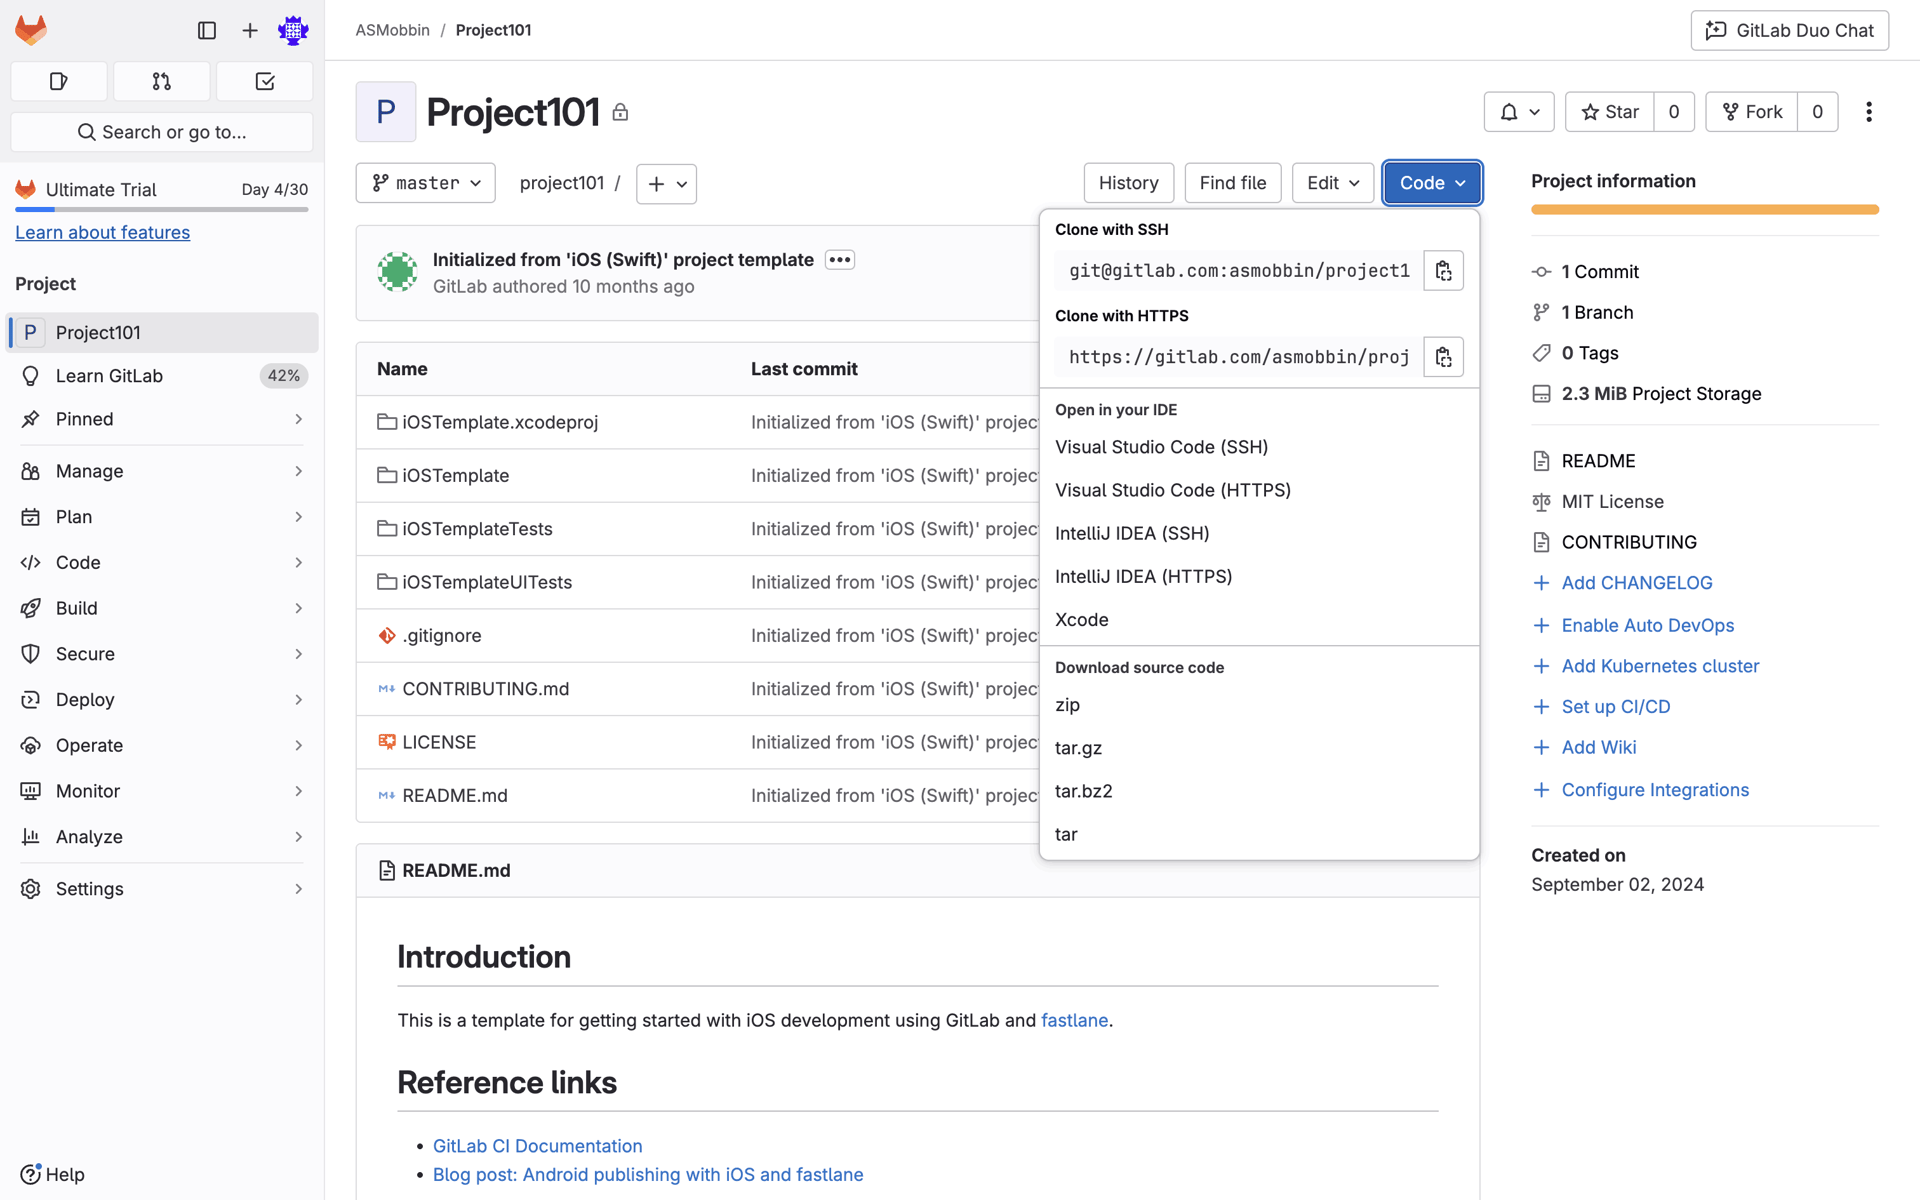Open the .gitignore file
The image size is (1920, 1200).
point(442,636)
